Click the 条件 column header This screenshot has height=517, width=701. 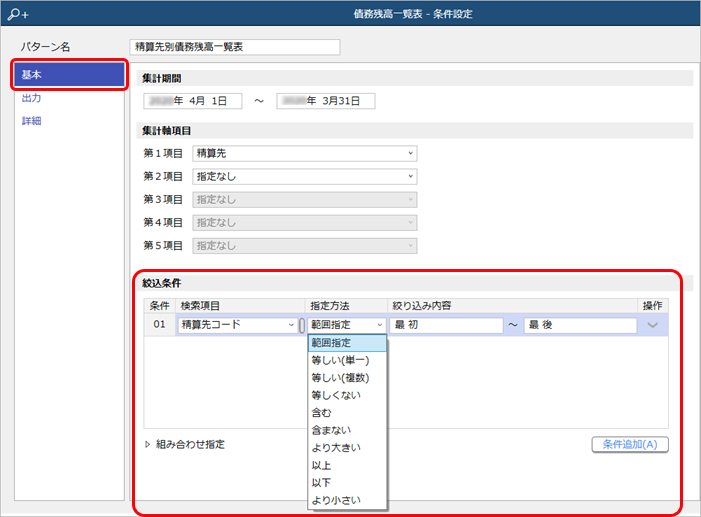tap(160, 306)
